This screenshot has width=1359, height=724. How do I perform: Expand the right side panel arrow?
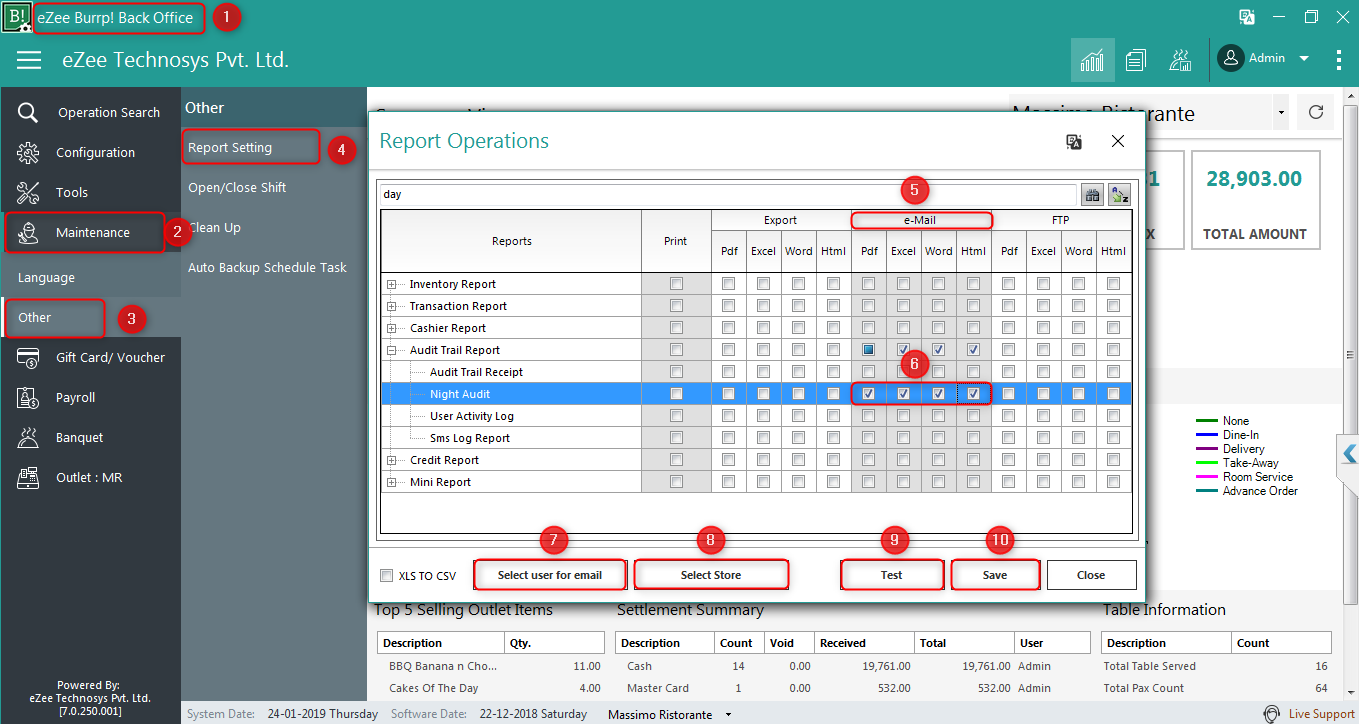tap(1348, 453)
